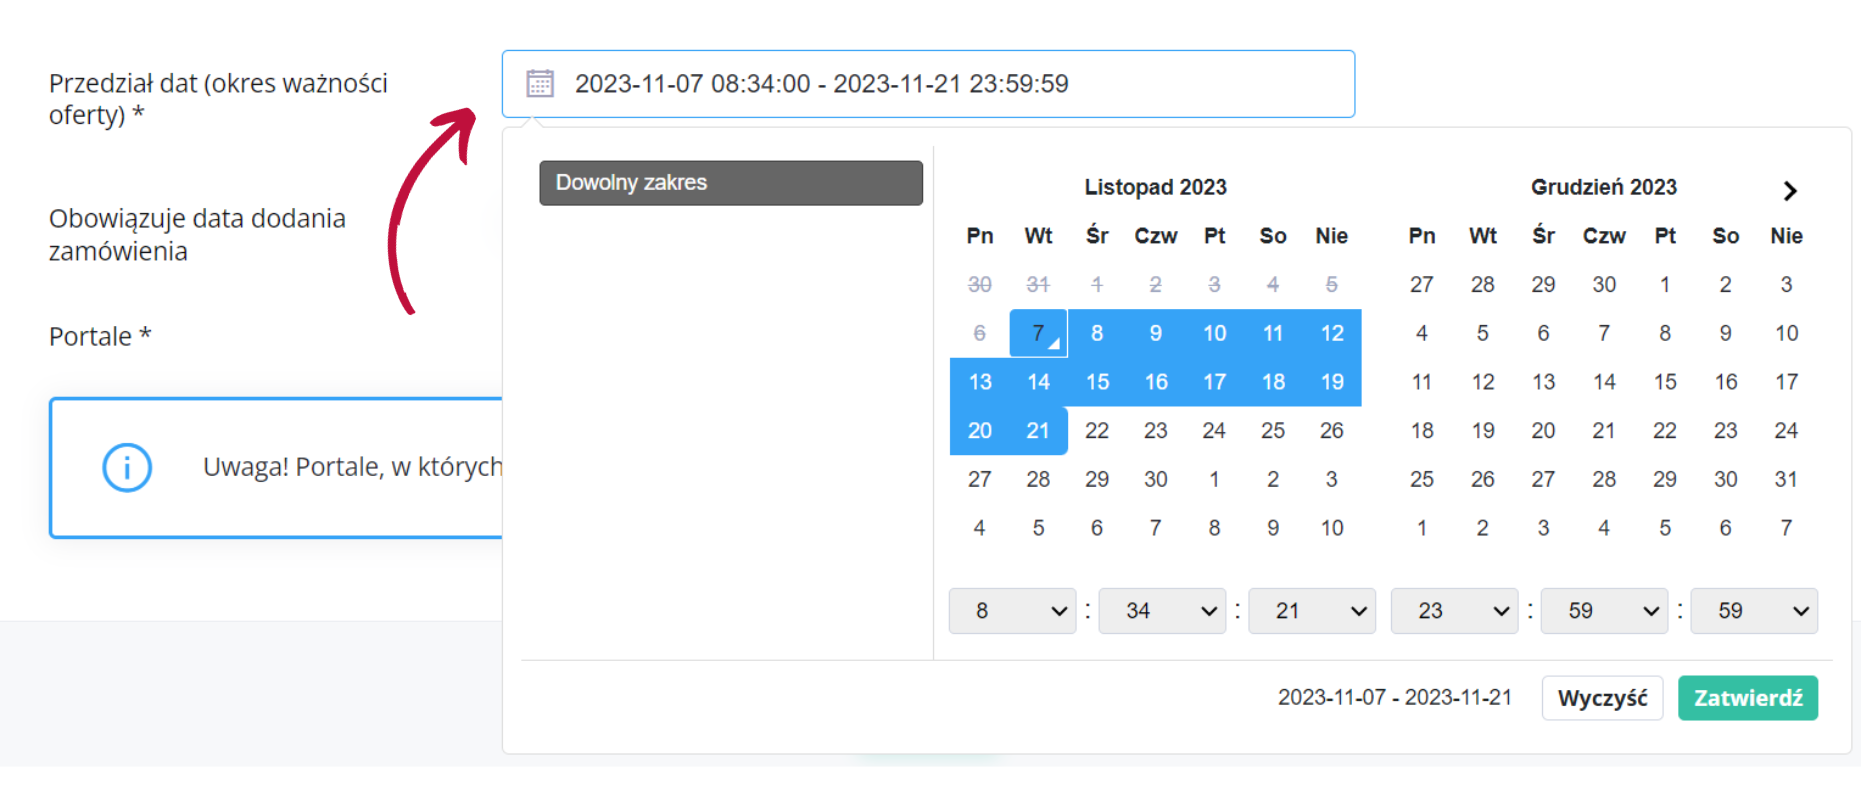Open the start hour dropdown showing 8

1012,611
